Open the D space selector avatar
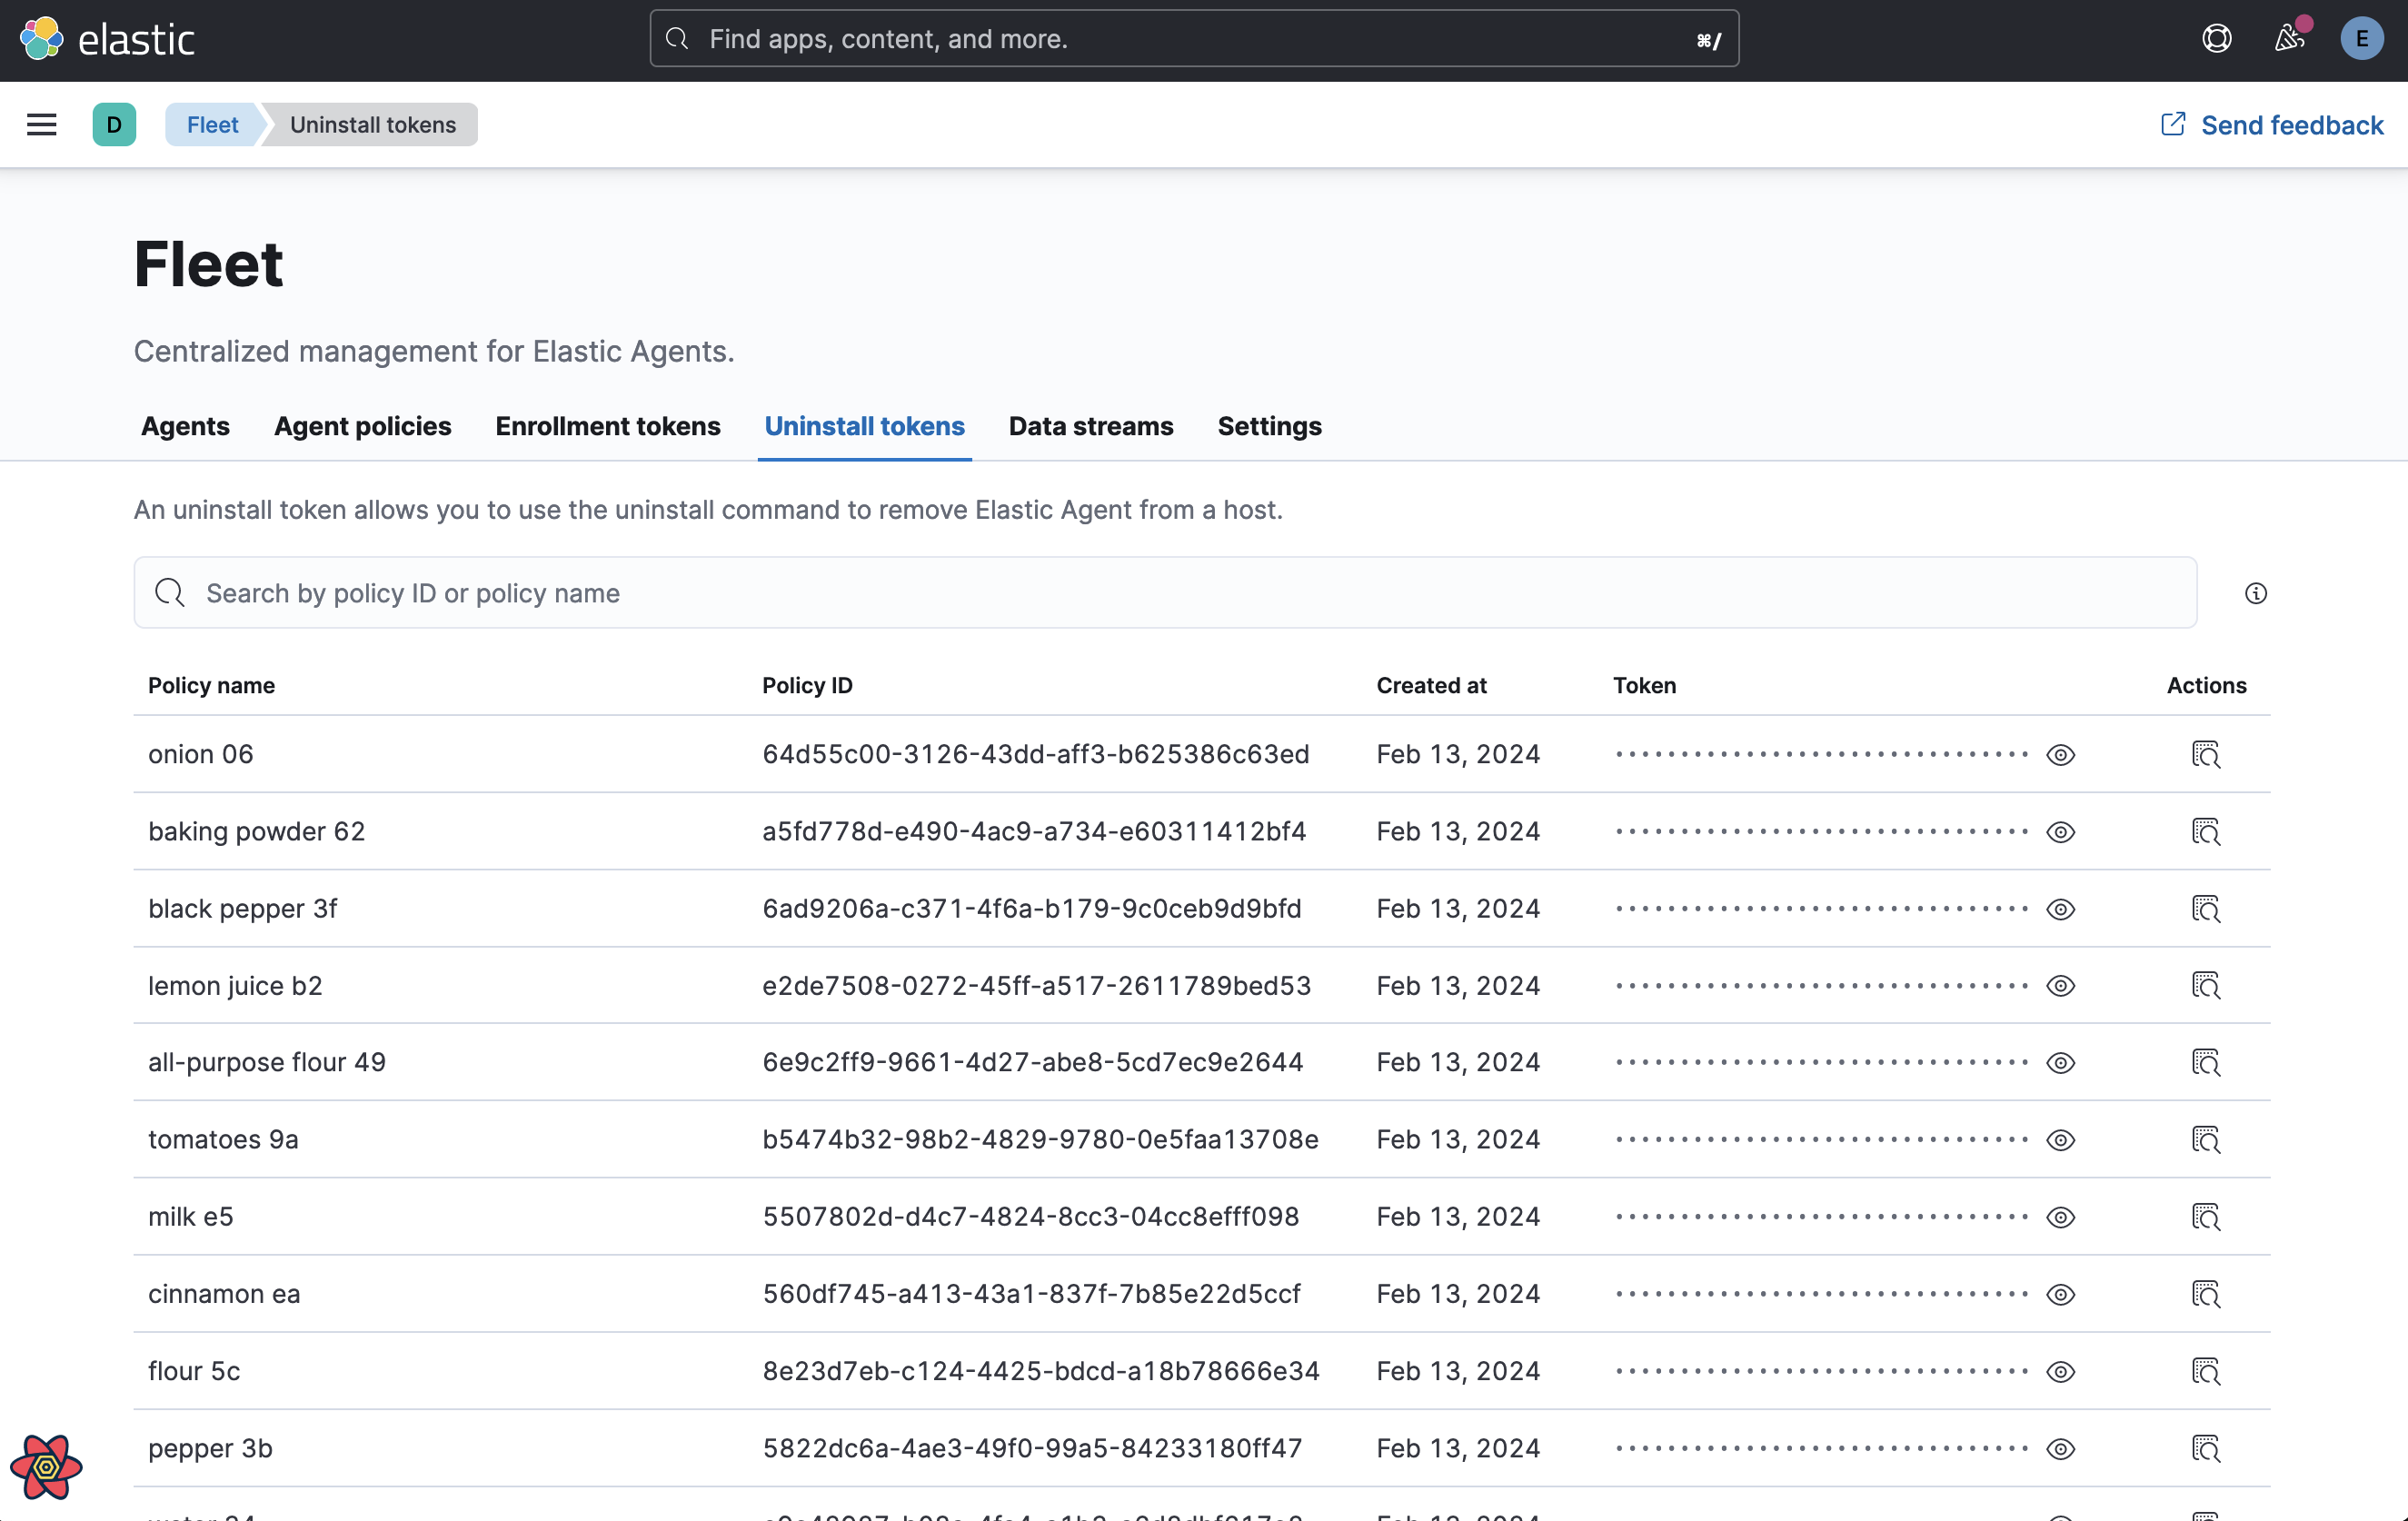This screenshot has height=1521, width=2408. point(114,125)
